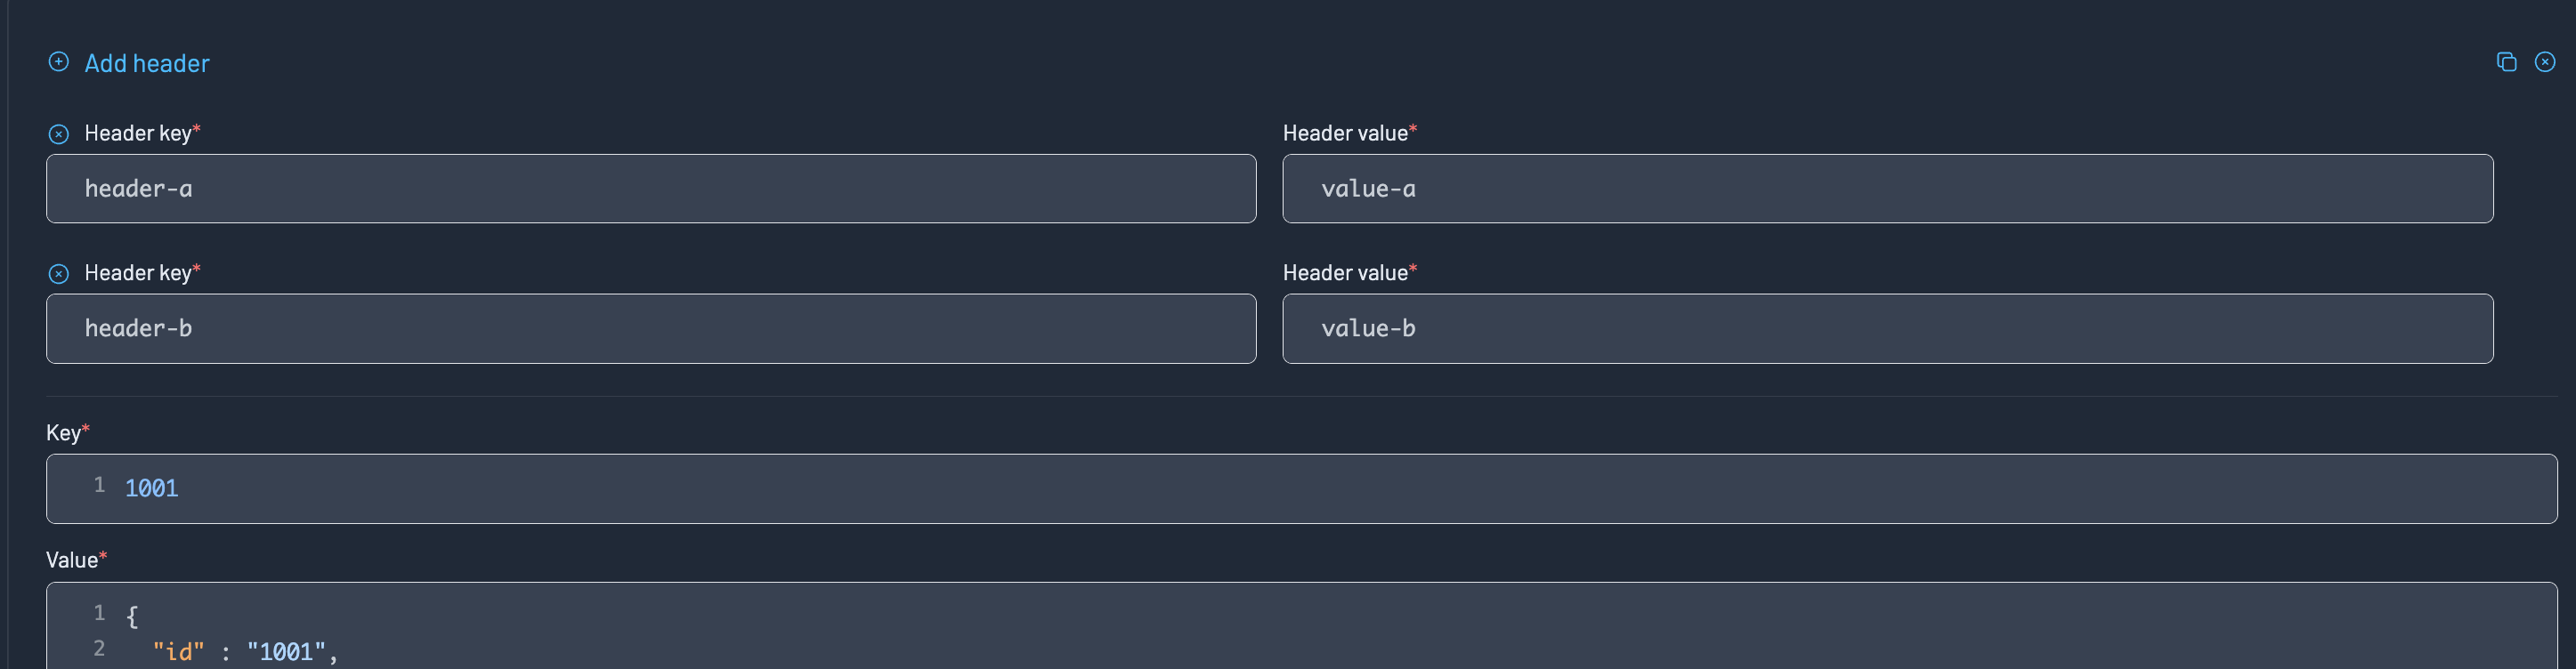
Task: Click the plus icon beside Add header
Action: click(59, 62)
